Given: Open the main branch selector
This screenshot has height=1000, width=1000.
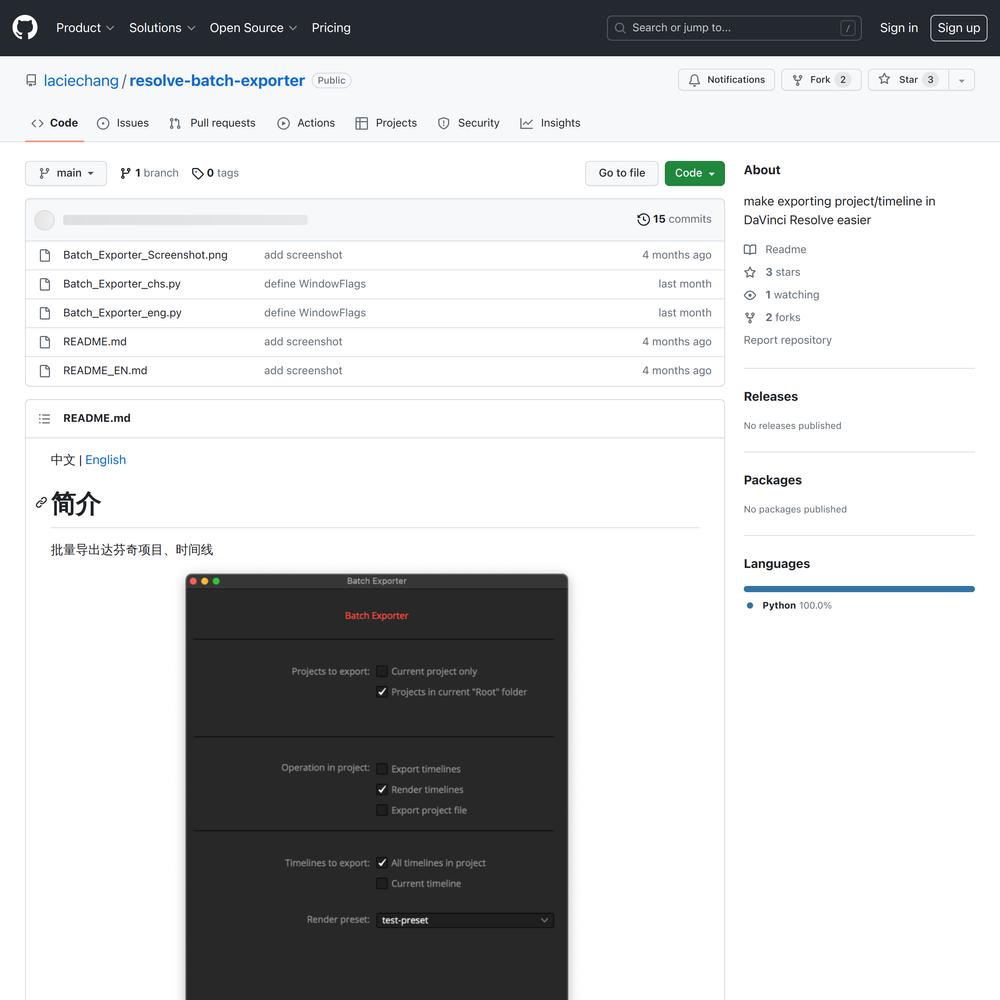Looking at the screenshot, I should tap(66, 173).
